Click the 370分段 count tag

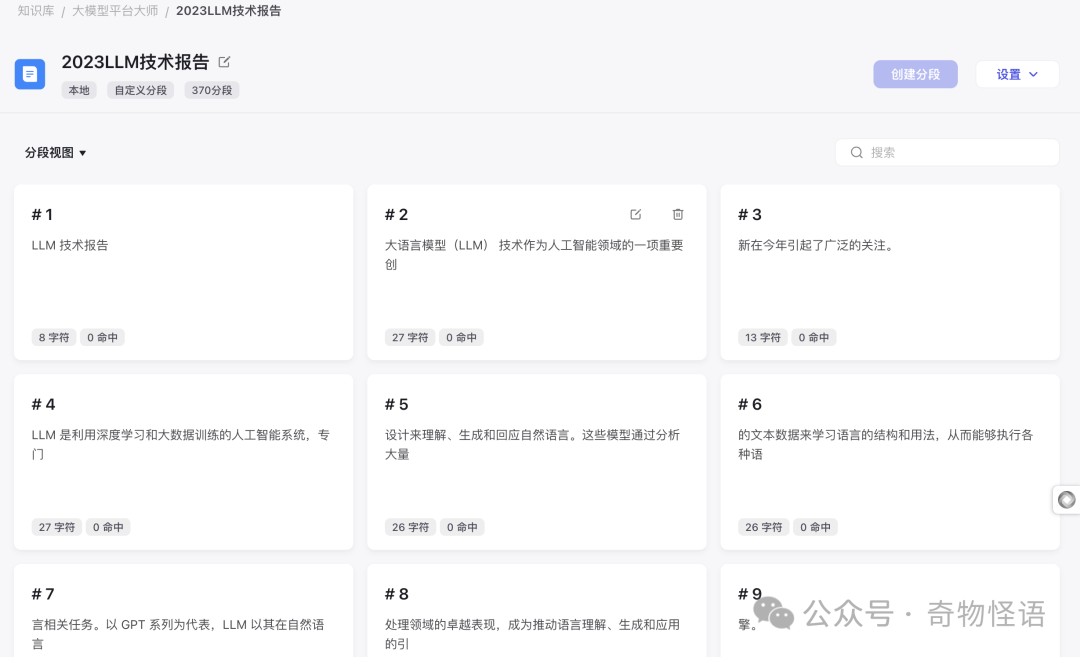211,90
